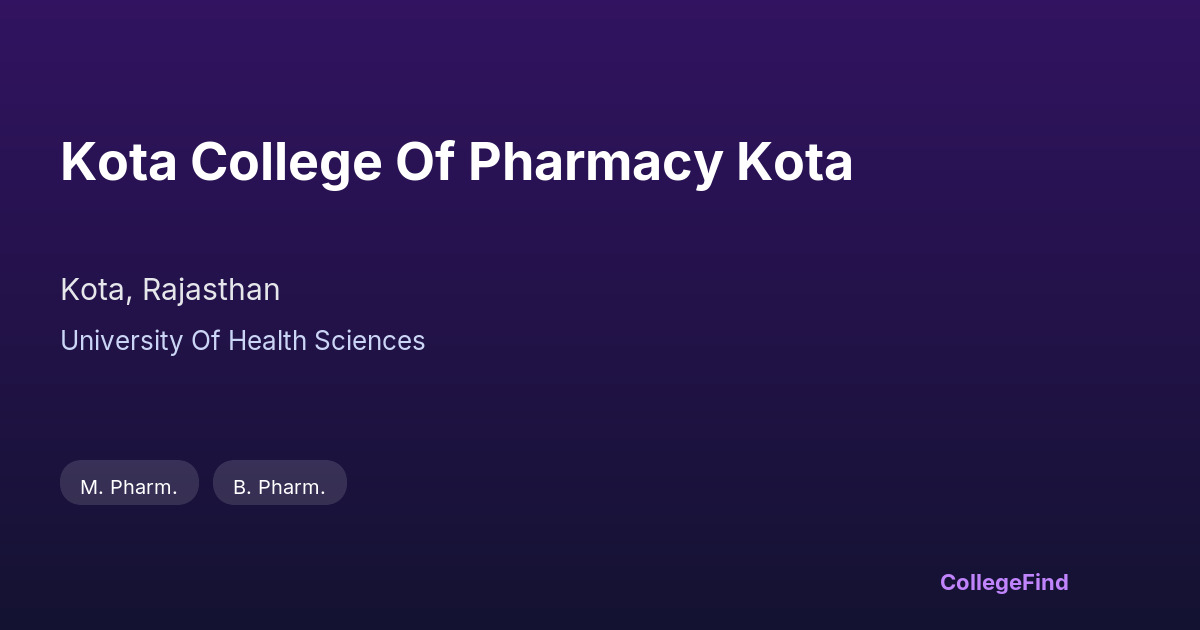This screenshot has height=630, width=1200.
Task: Click the first Kota in the heading
Action: point(119,163)
